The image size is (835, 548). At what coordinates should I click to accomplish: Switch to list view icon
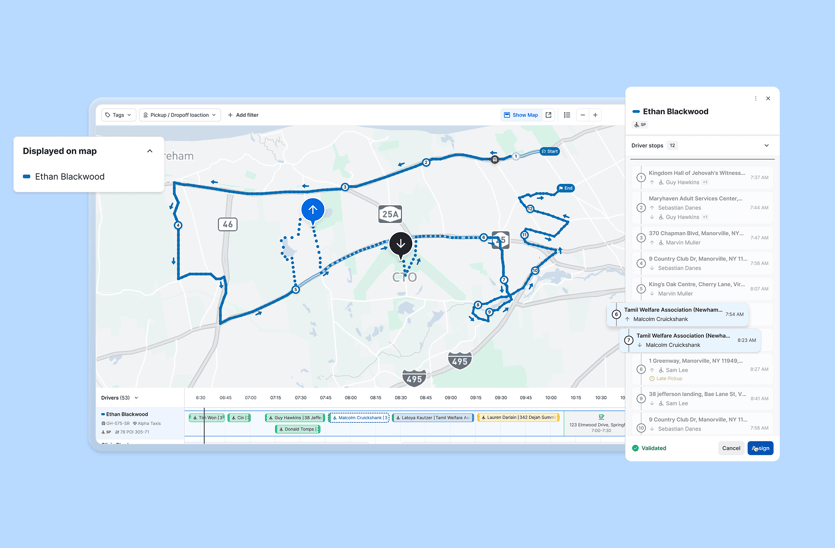(x=567, y=115)
